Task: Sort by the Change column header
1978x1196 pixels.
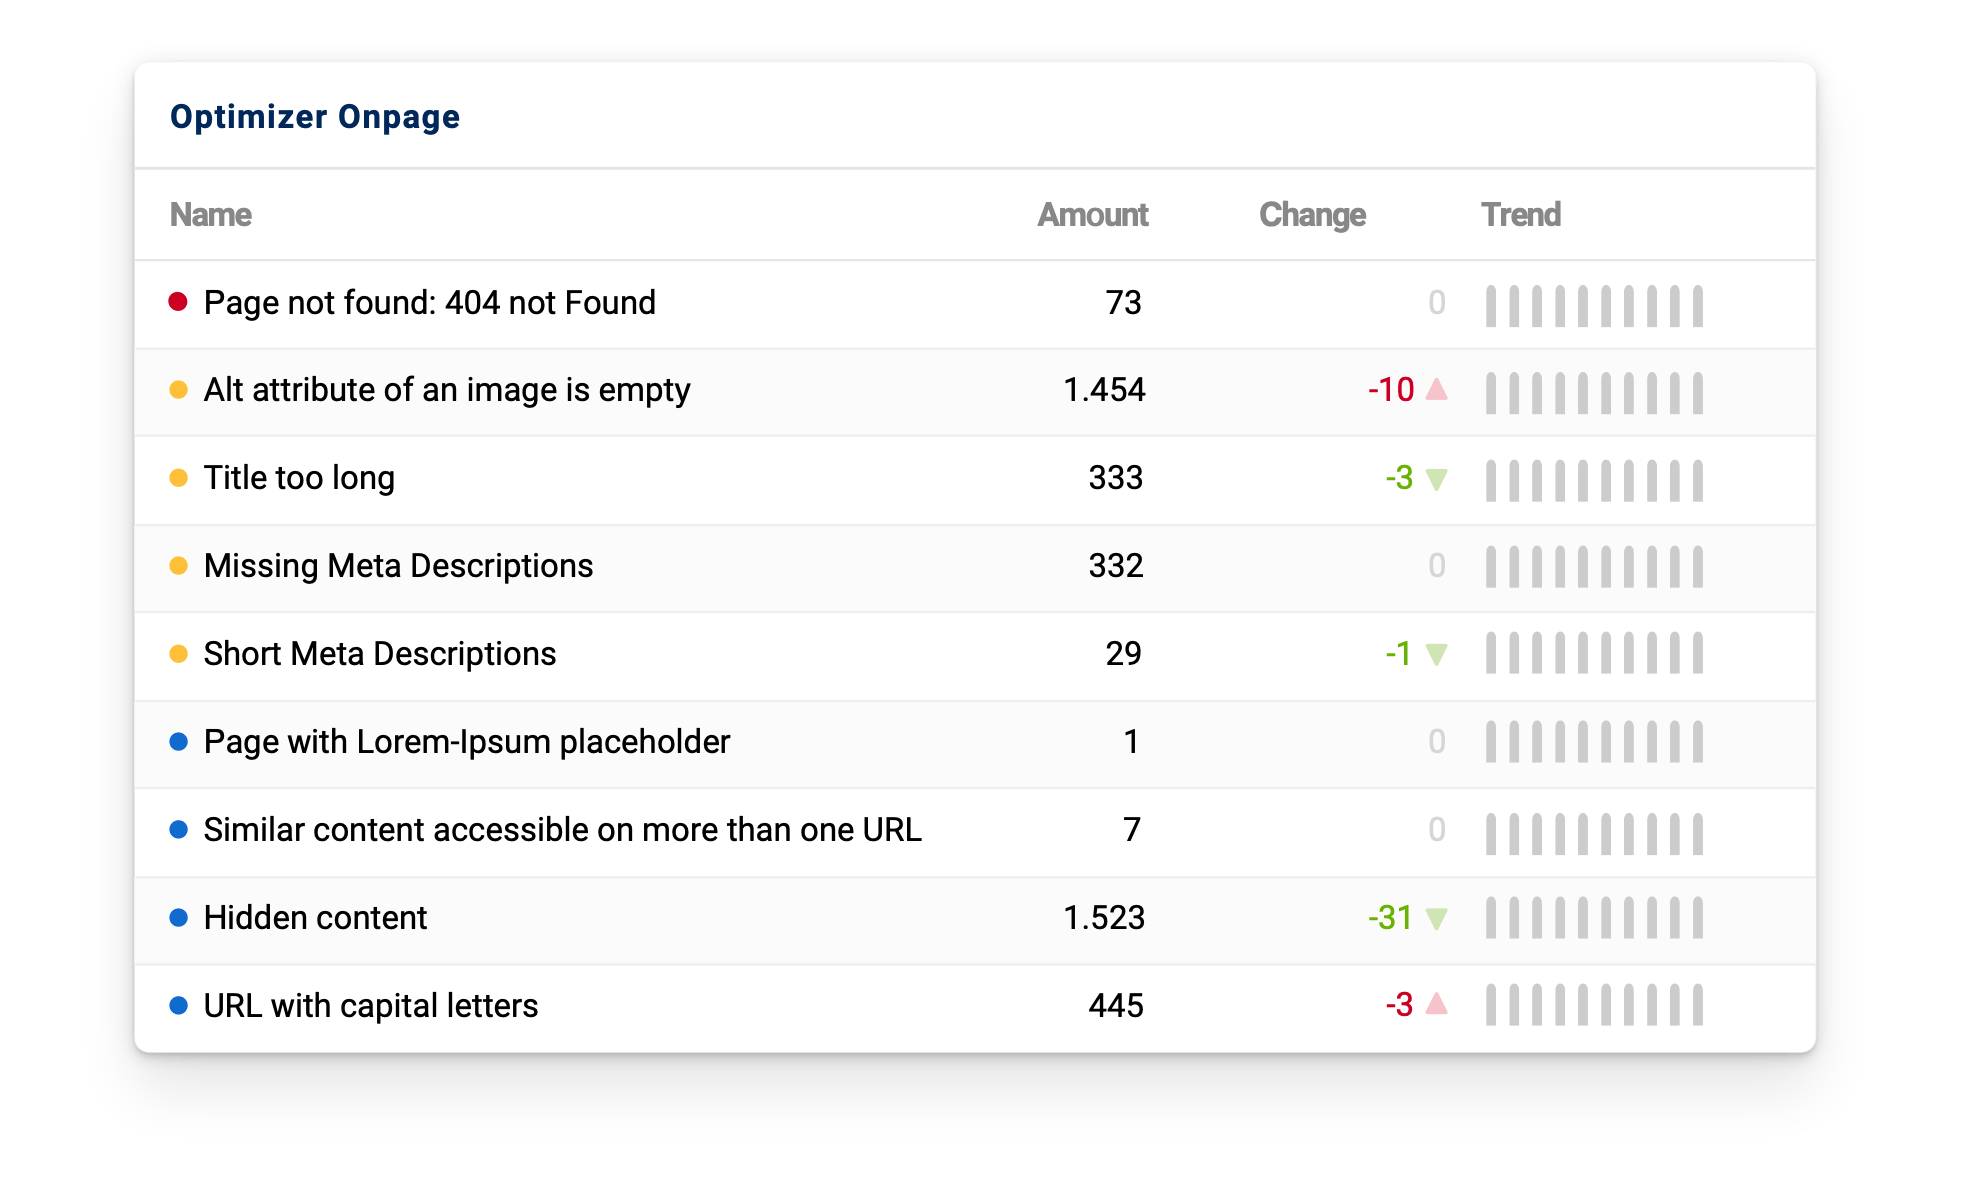Action: point(1312,215)
